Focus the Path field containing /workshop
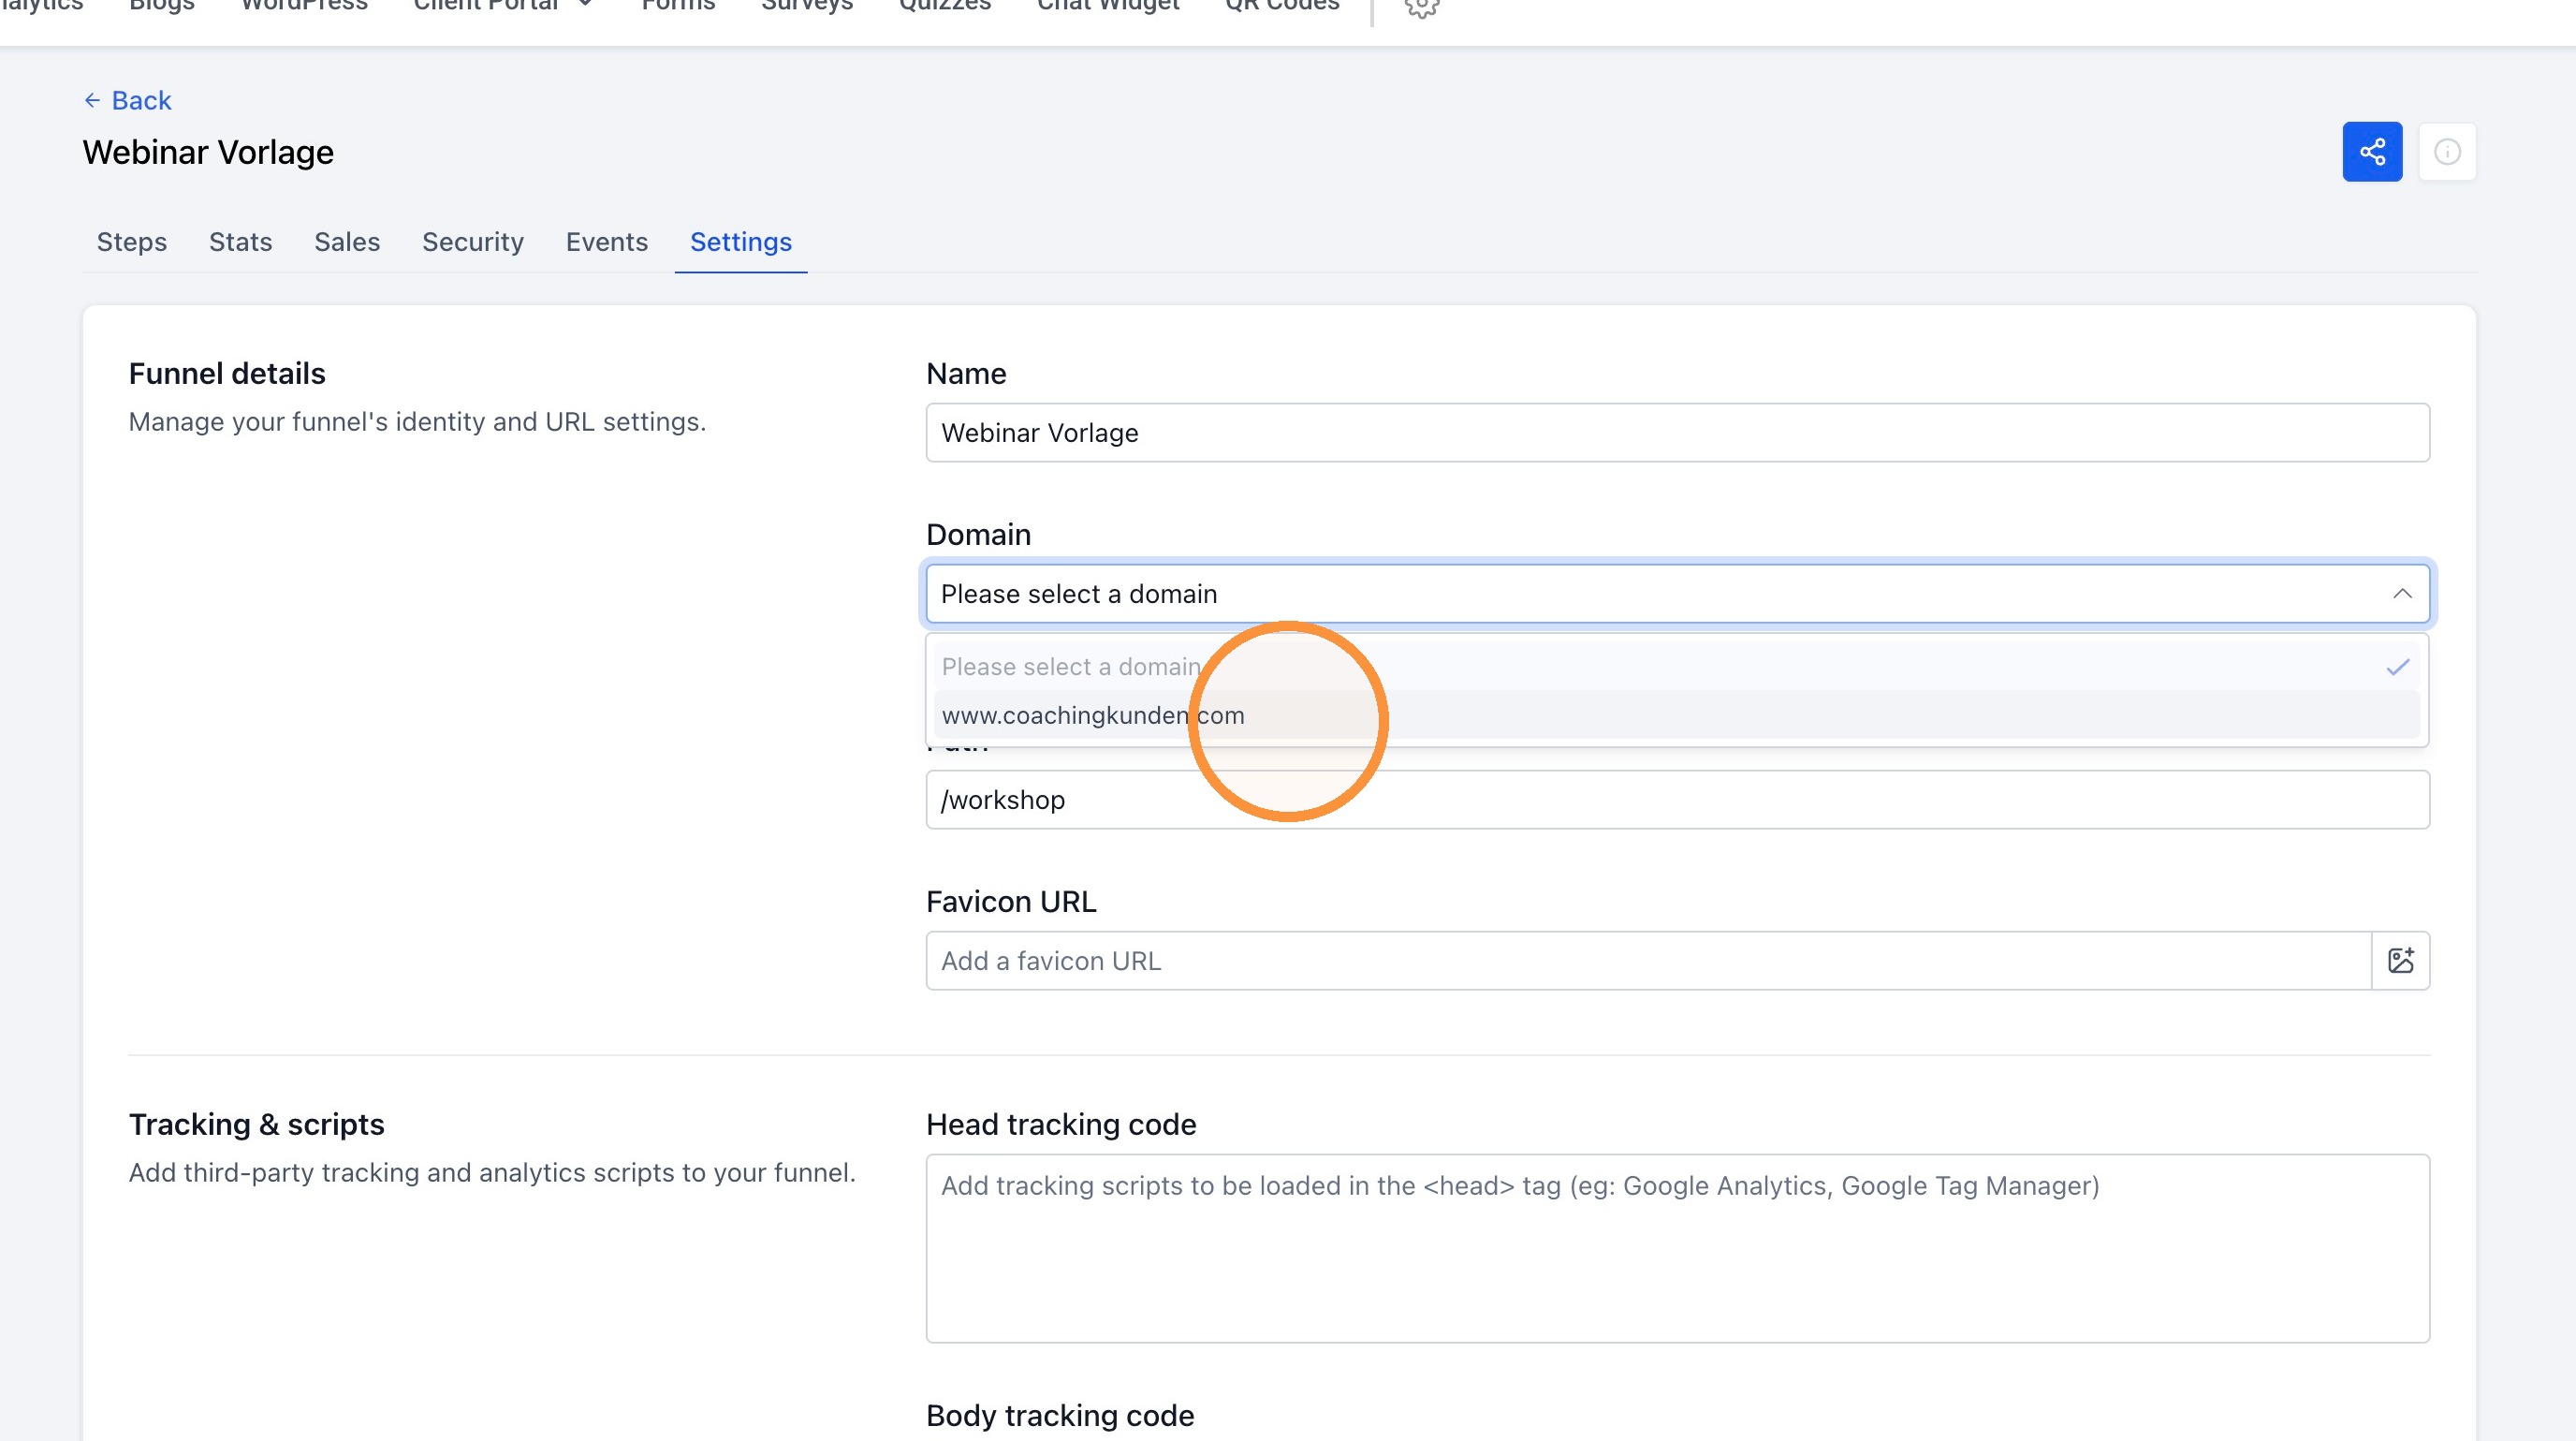 tap(1677, 800)
